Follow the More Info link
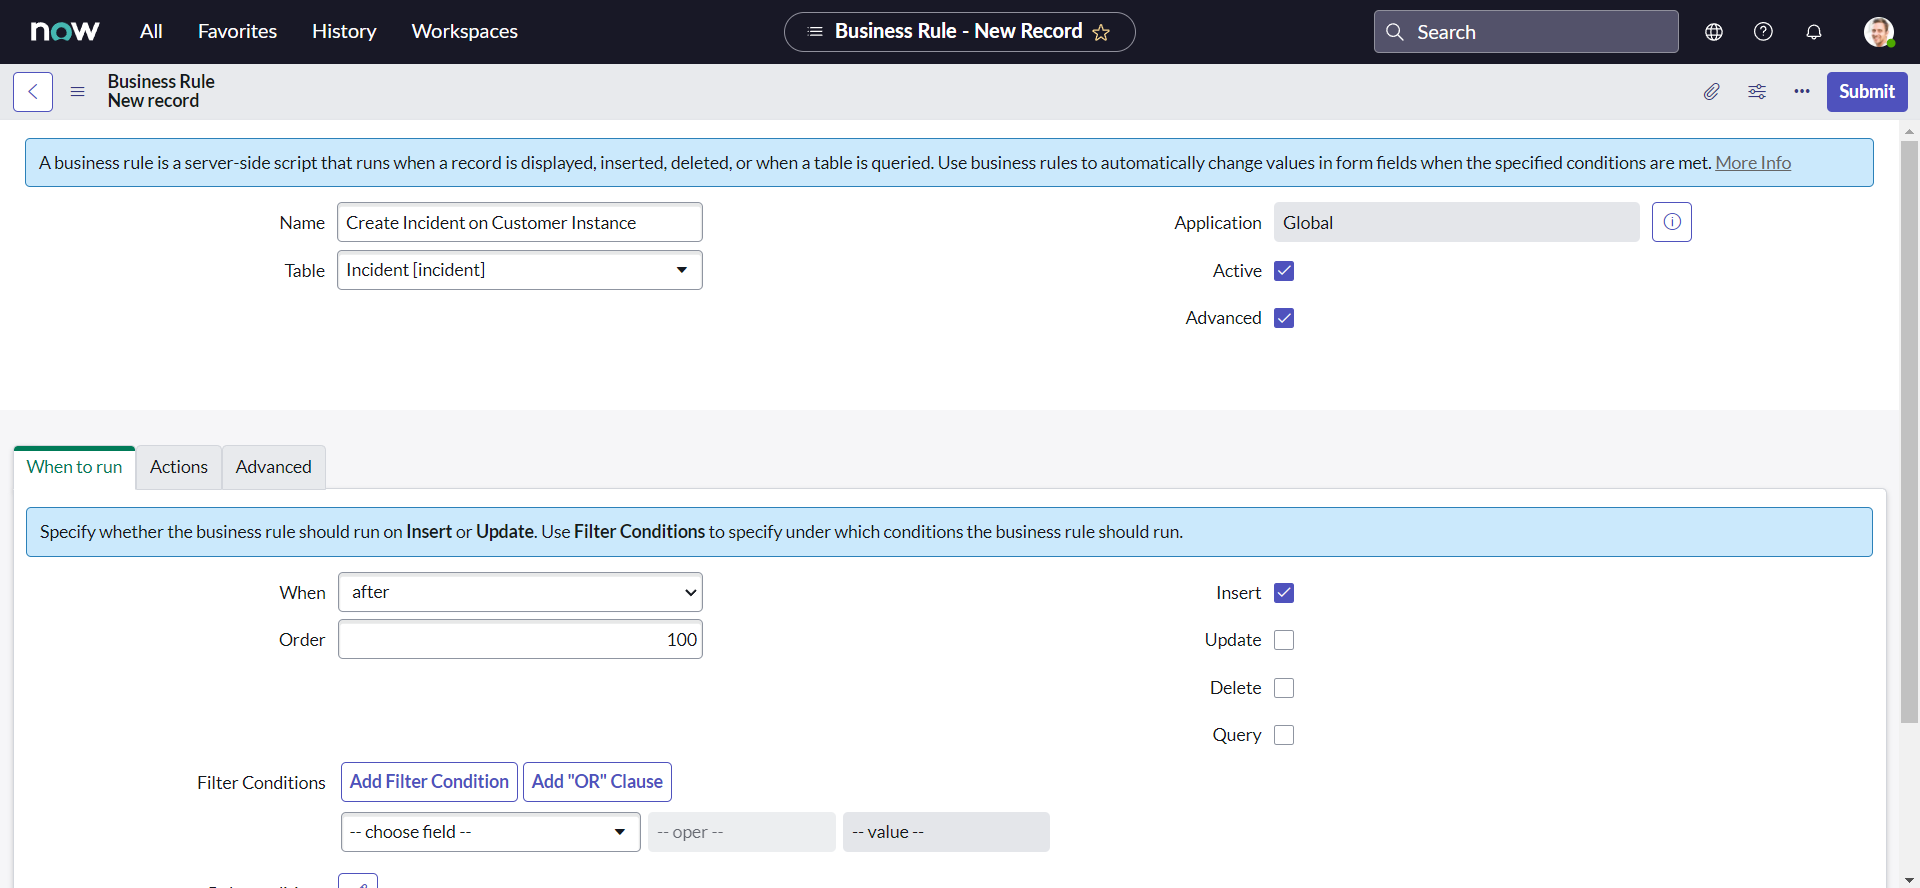 (1753, 163)
